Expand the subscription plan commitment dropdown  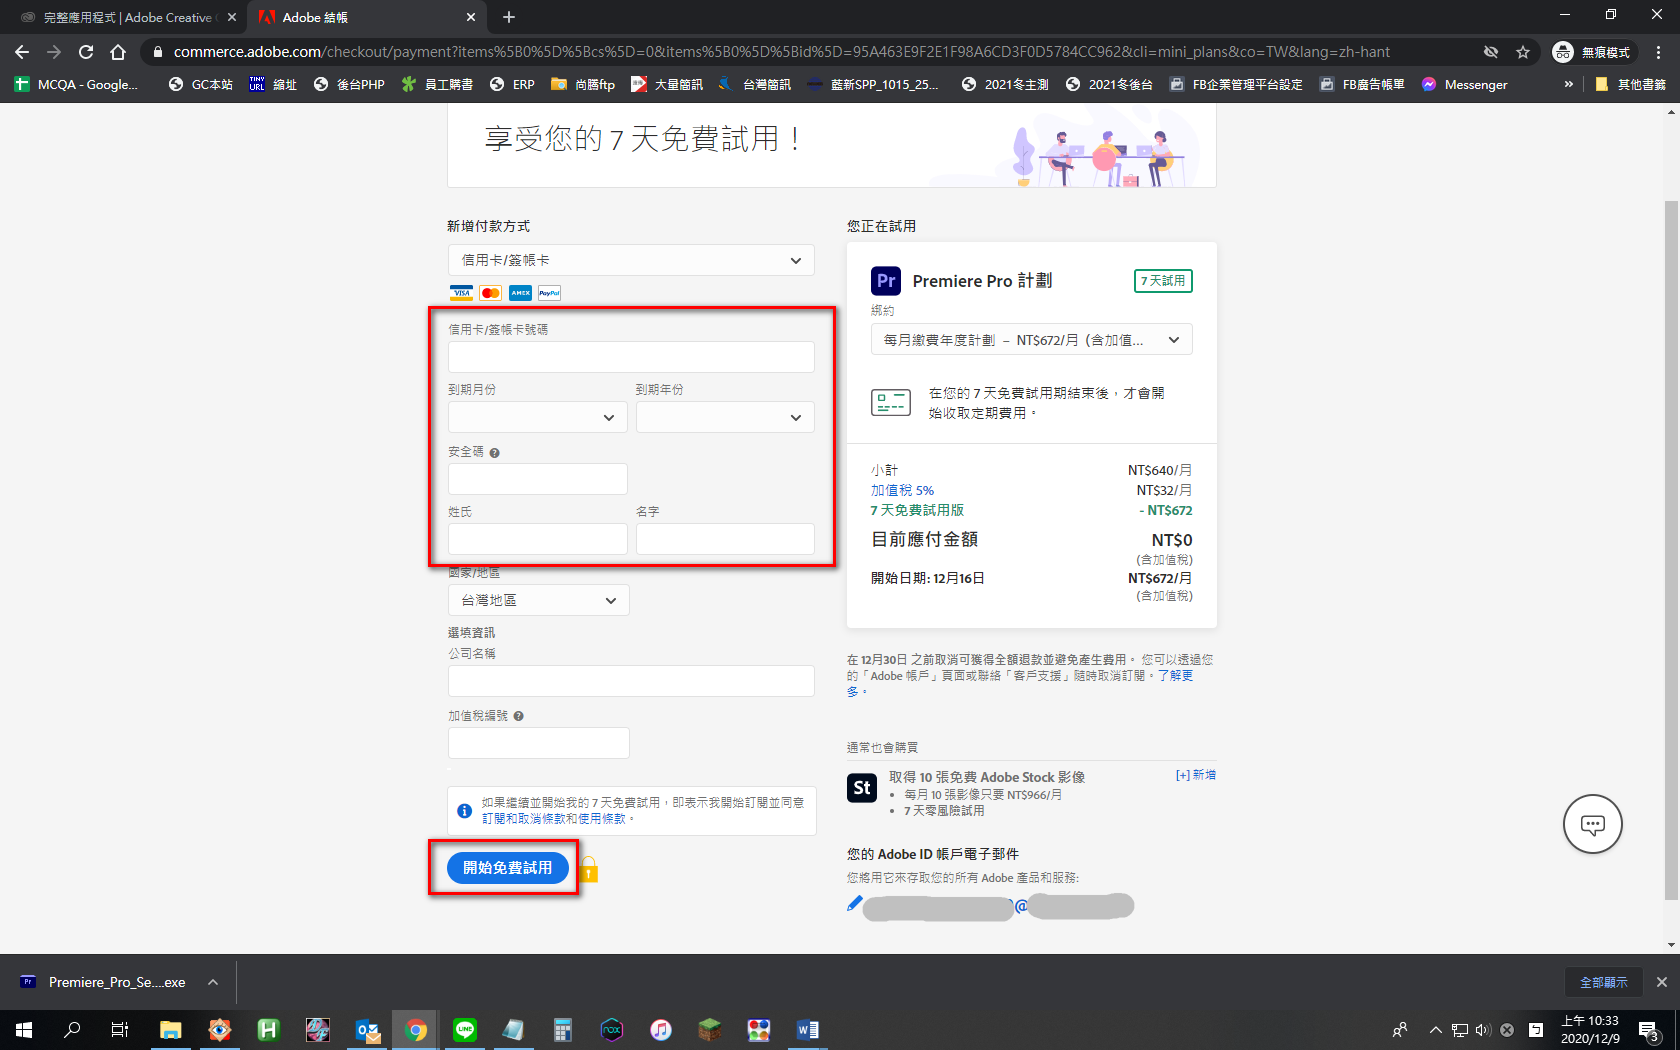point(1031,340)
